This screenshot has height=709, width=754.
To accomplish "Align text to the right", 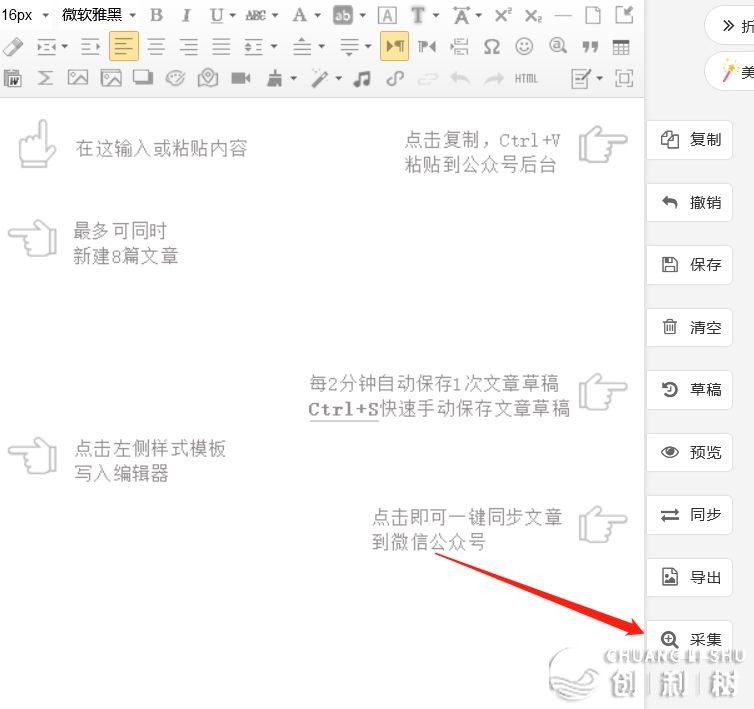I will click(188, 47).
